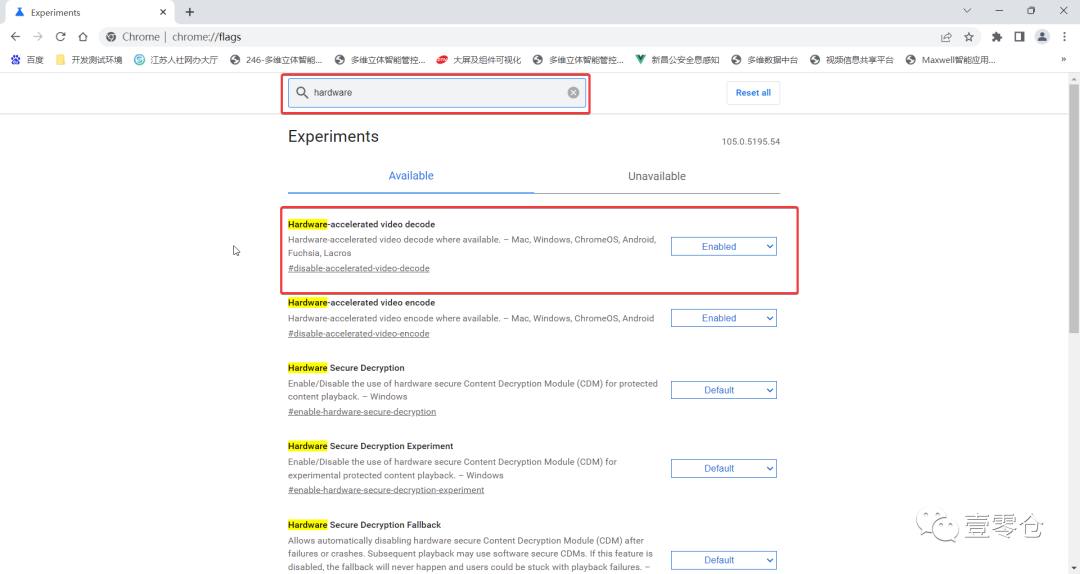The width and height of the screenshot is (1080, 574).
Task: Click the browser back arrow
Action: [x=15, y=37]
